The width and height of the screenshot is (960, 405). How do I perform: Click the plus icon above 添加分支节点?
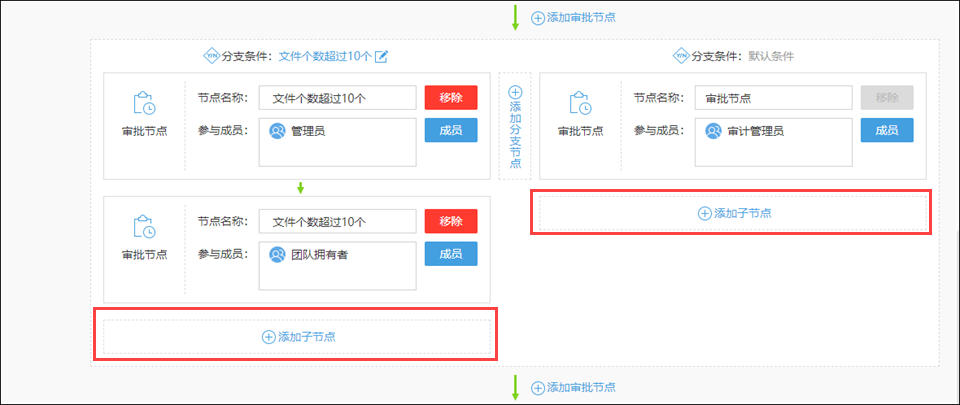(x=515, y=92)
